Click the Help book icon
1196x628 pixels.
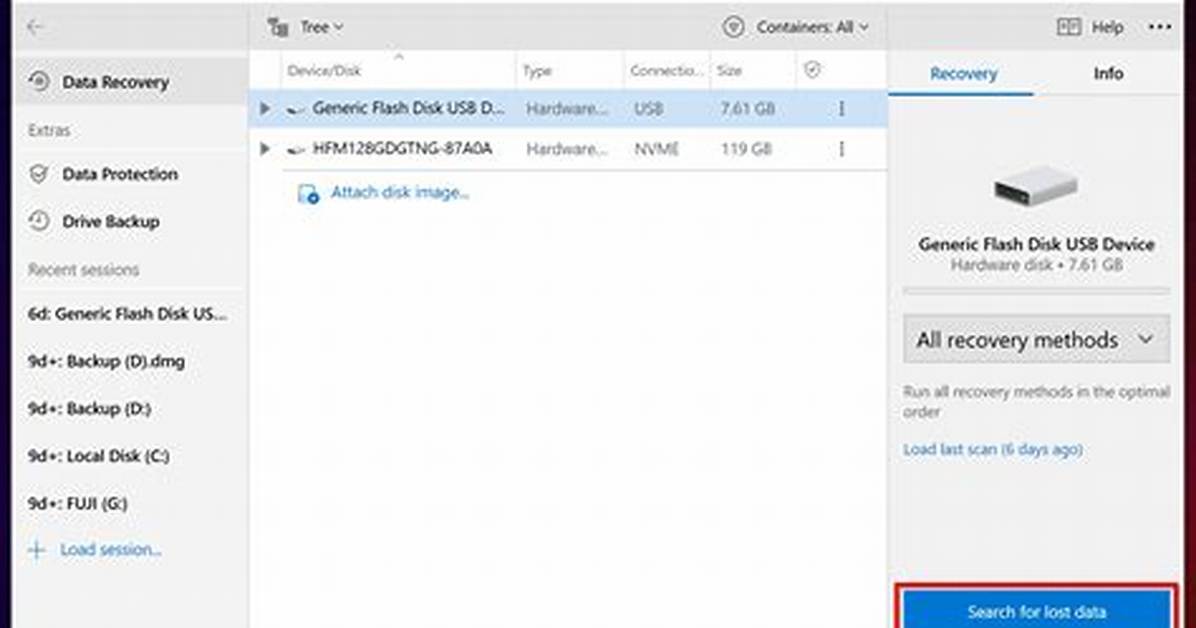coord(1068,27)
